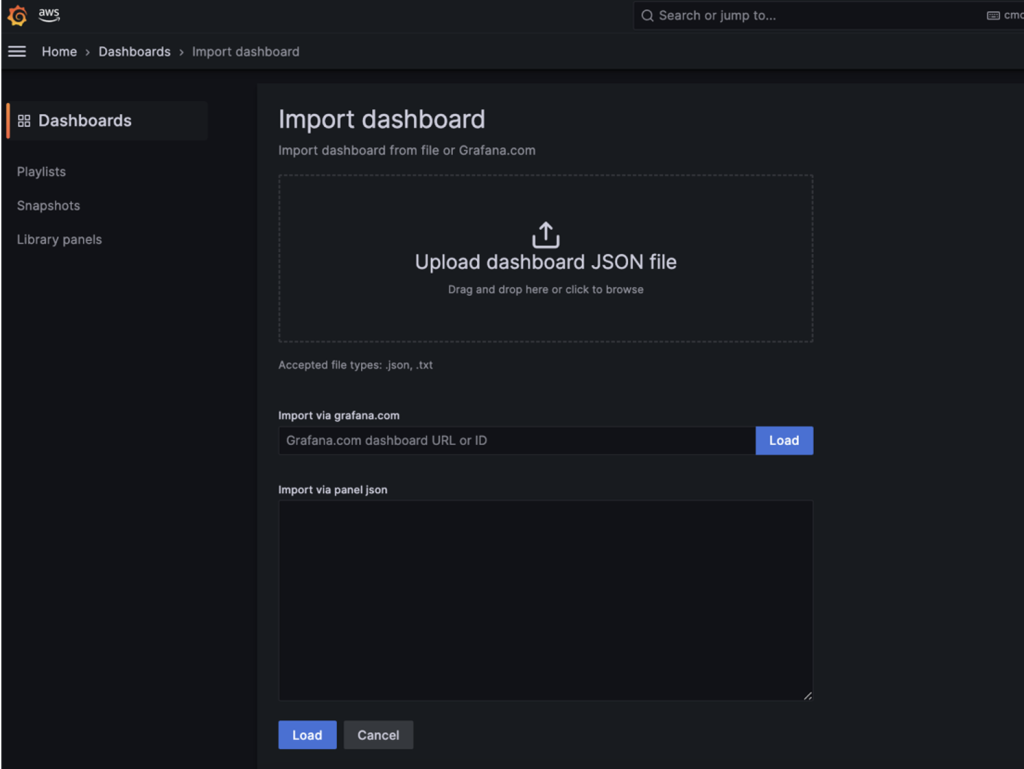1024x769 pixels.
Task: Click the Cancel button
Action: click(x=378, y=735)
